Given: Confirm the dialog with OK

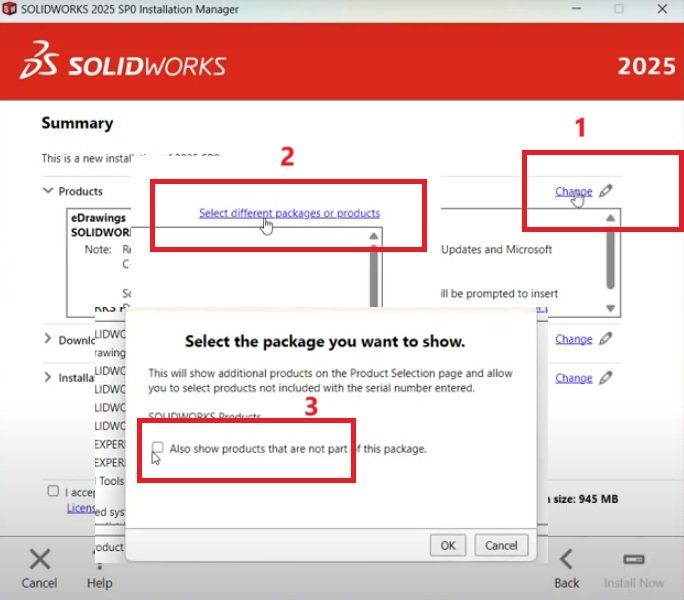Looking at the screenshot, I should pos(448,545).
